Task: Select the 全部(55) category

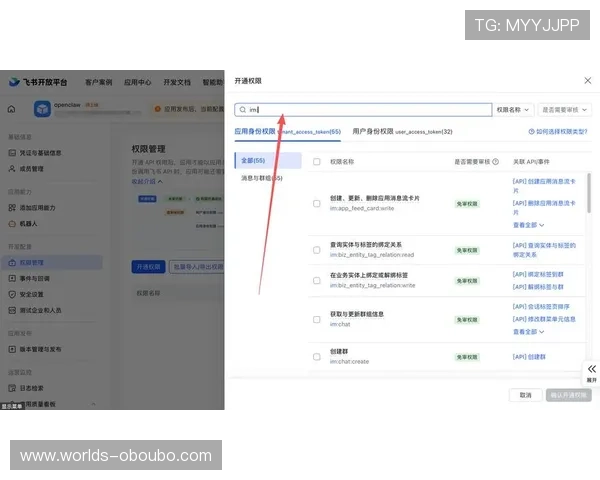Action: [268, 160]
